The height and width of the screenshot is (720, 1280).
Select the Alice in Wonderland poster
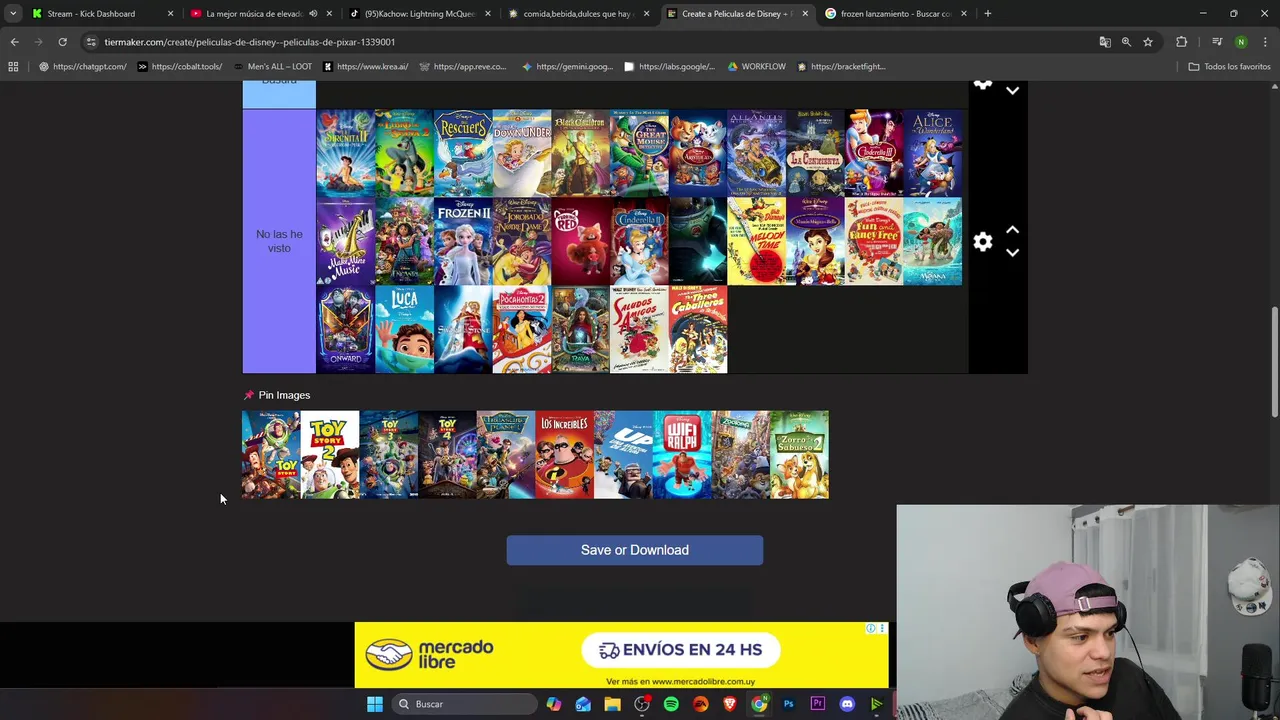[932, 154]
